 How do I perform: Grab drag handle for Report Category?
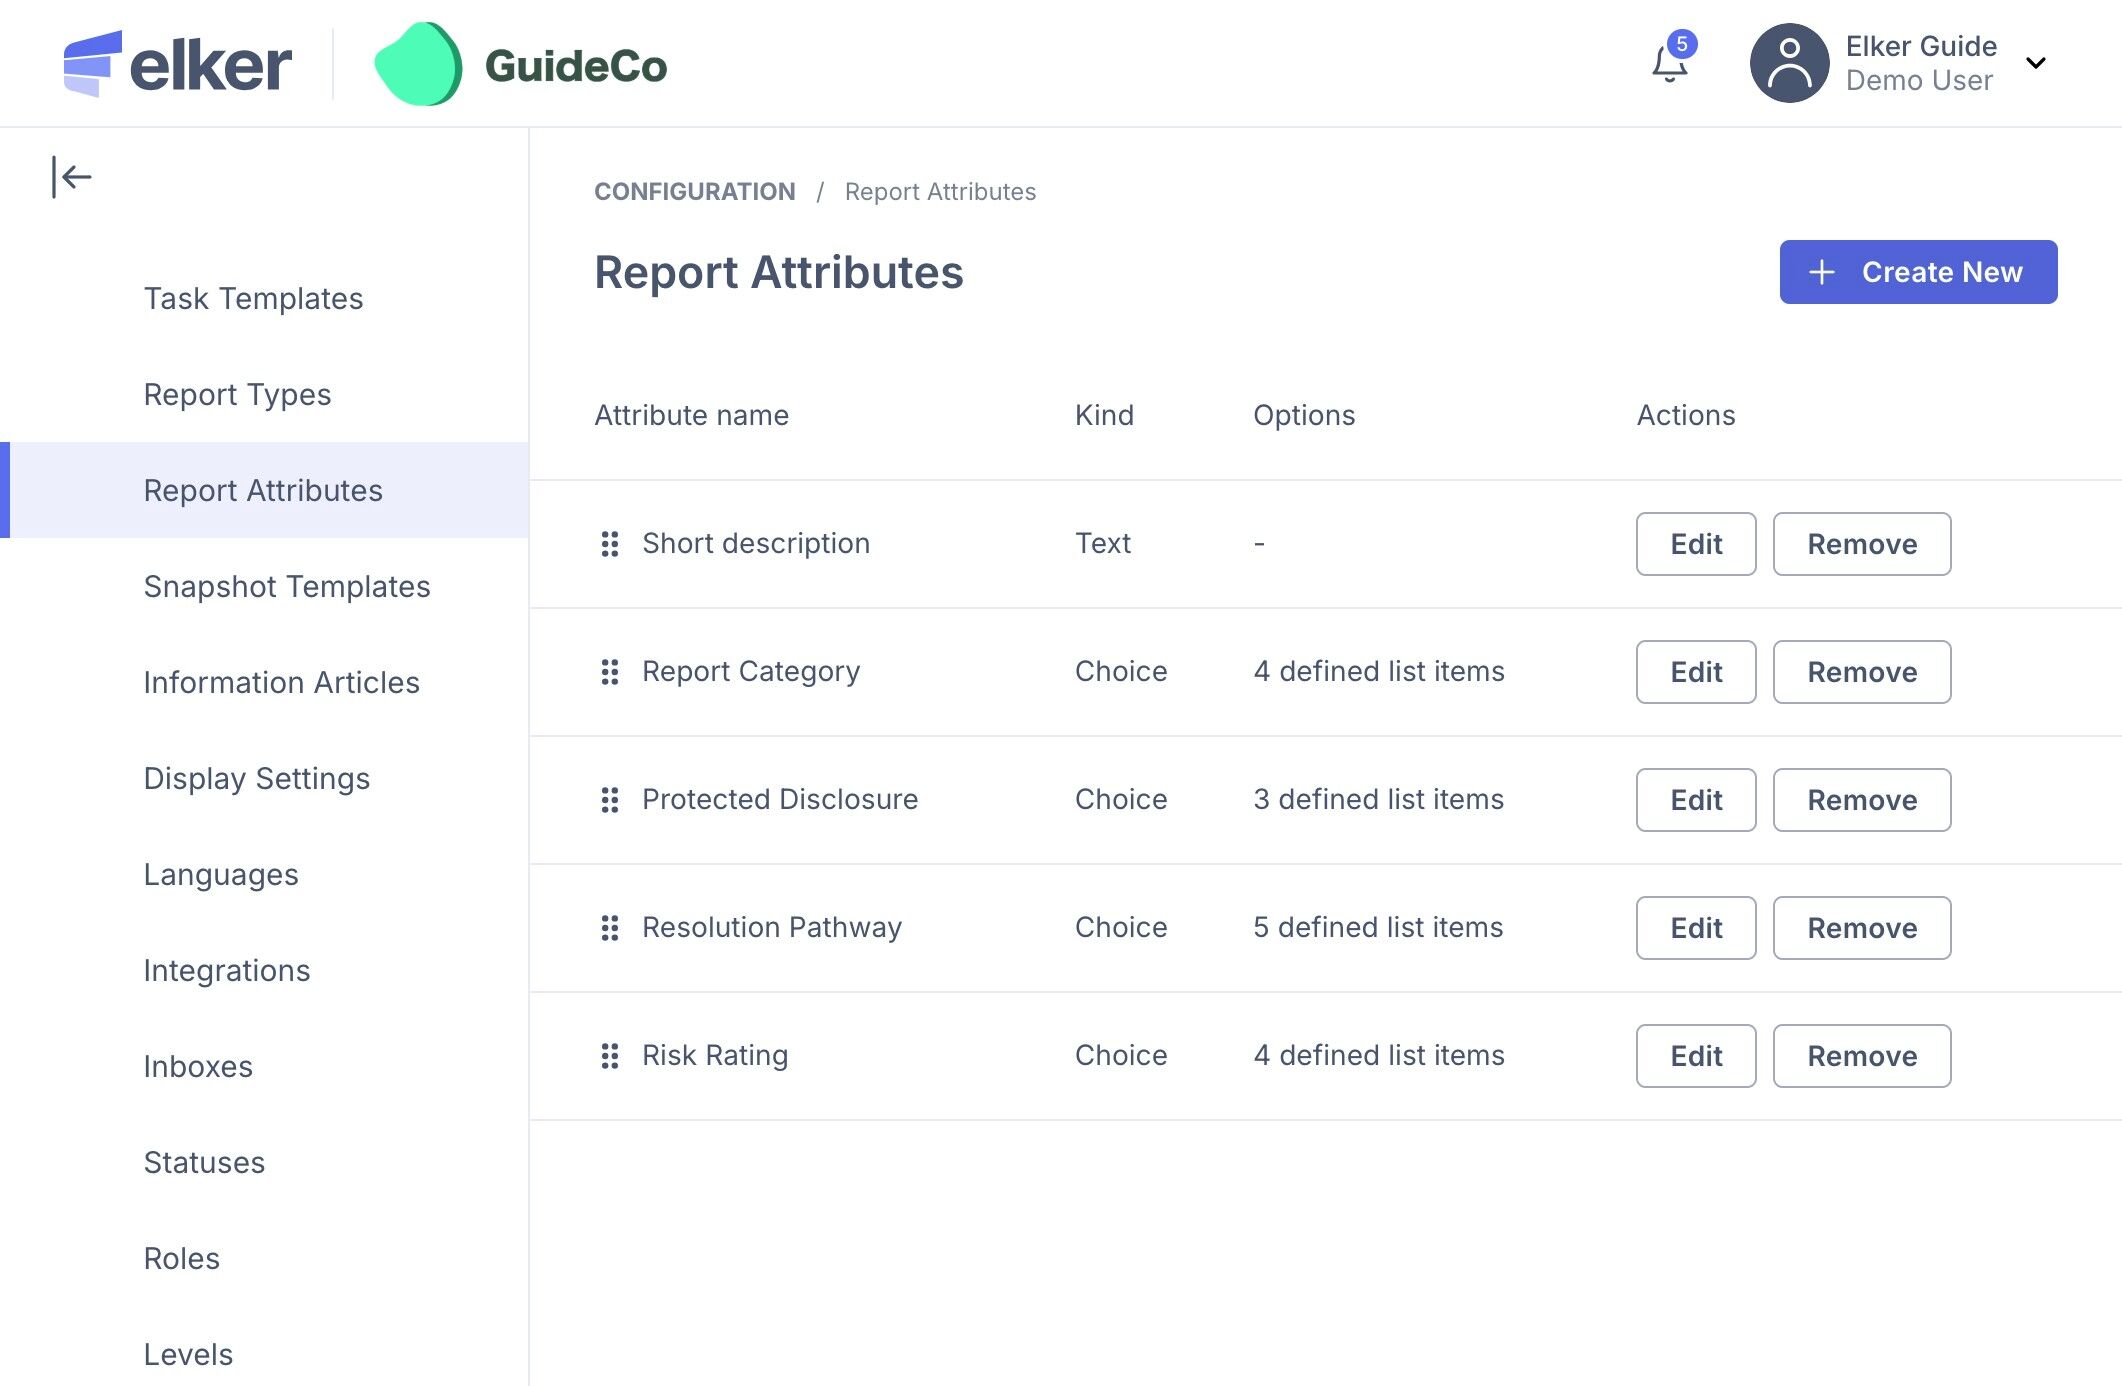point(609,672)
